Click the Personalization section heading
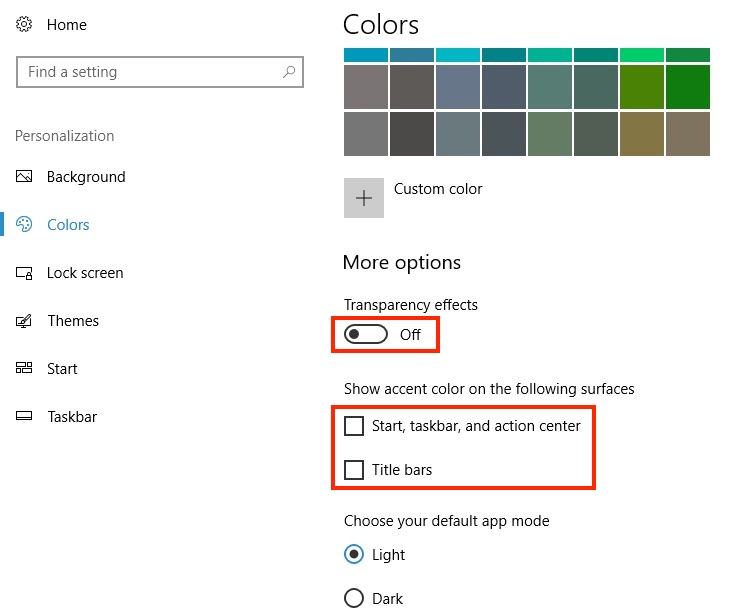Viewport: 730px width, 616px height. click(64, 136)
